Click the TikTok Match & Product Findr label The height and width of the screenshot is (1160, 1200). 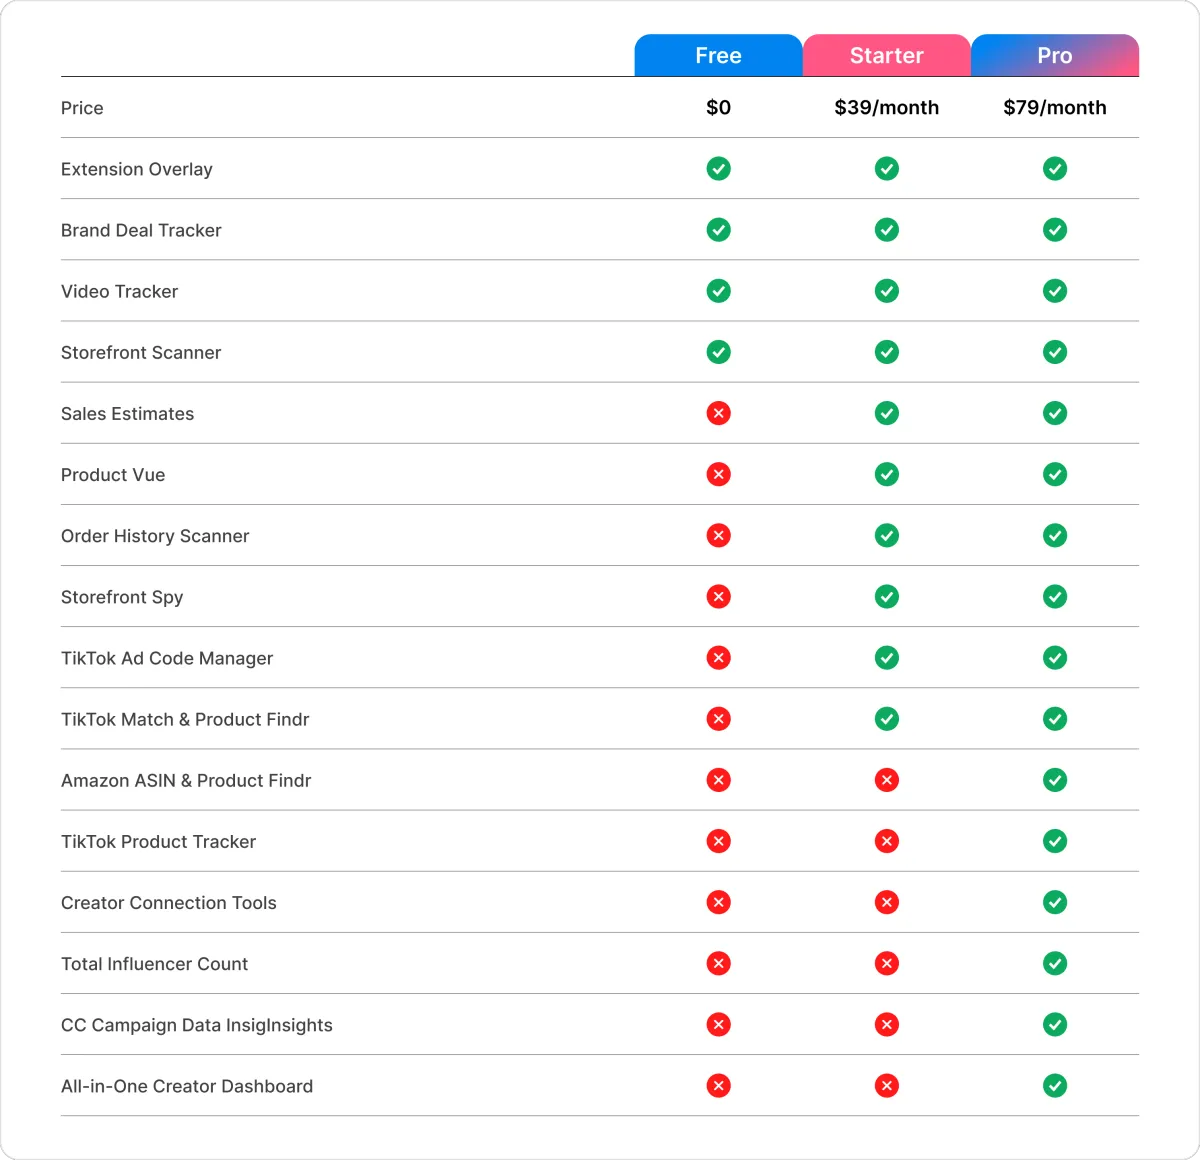185,719
